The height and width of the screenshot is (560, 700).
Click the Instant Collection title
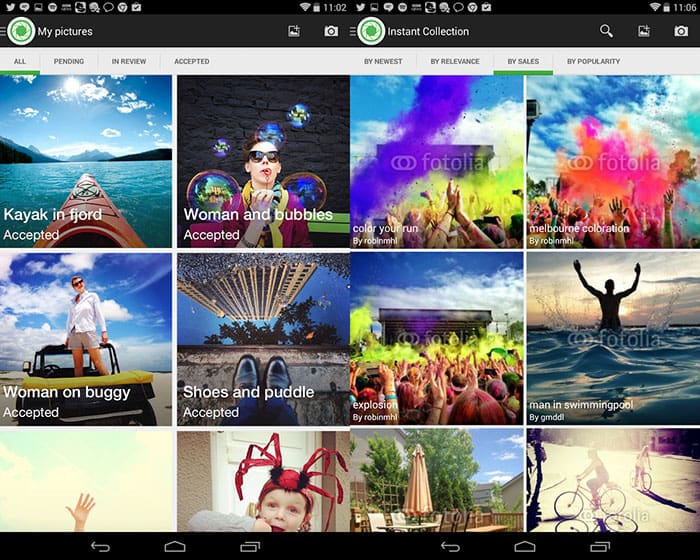(428, 31)
